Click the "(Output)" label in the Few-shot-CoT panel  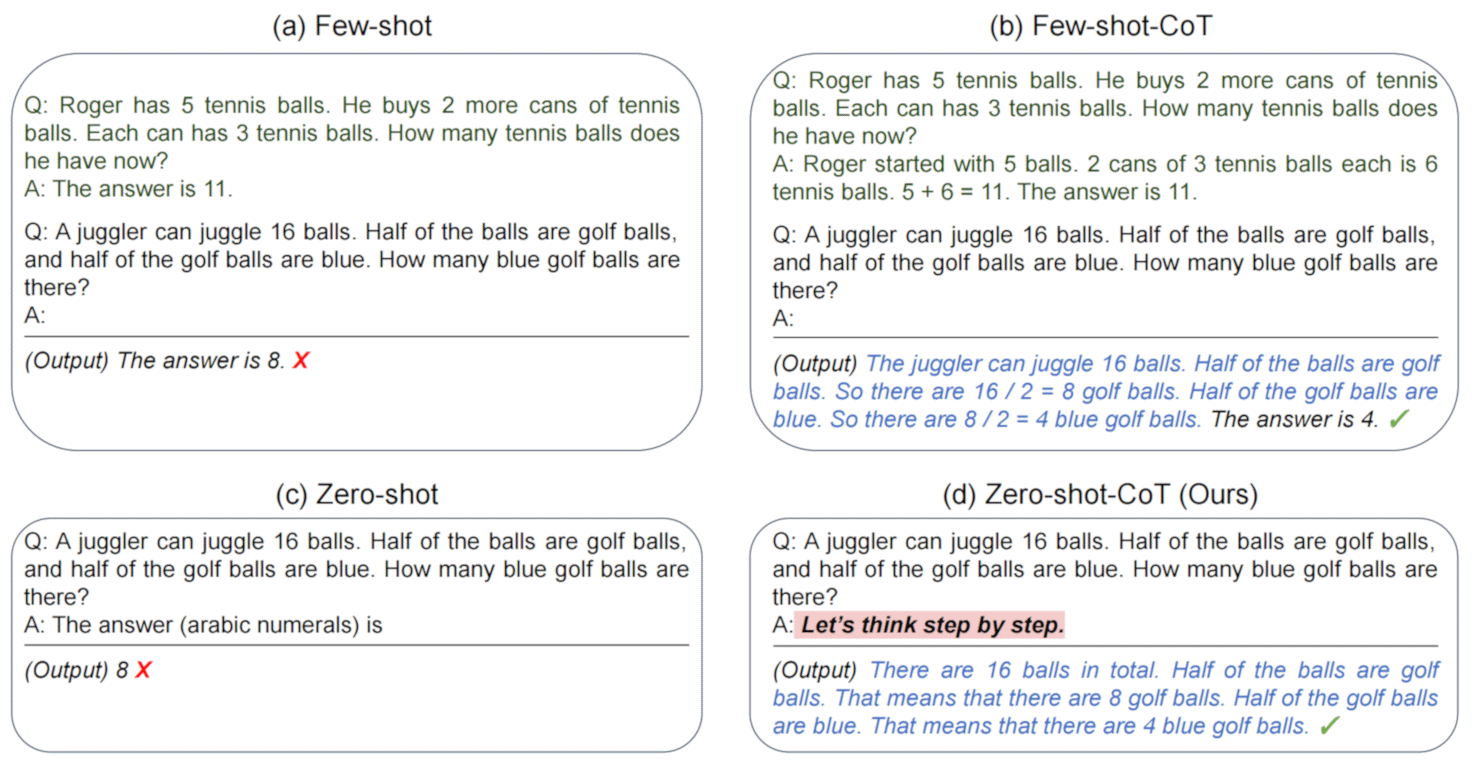[x=814, y=364]
